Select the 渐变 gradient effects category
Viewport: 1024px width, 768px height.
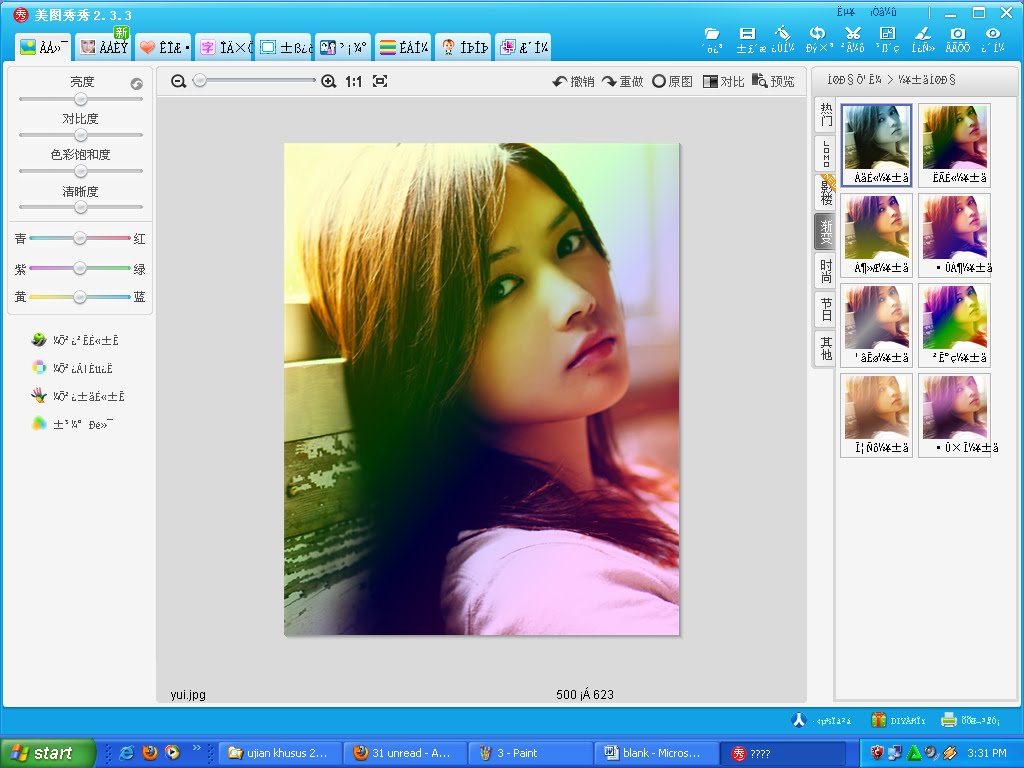tap(825, 232)
